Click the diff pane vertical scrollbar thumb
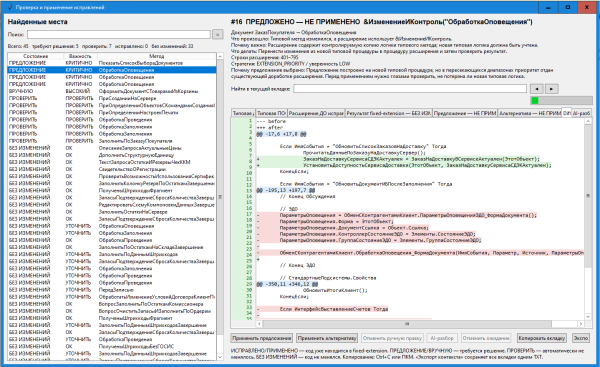Viewport: 600px width, 367px height. 588,196
